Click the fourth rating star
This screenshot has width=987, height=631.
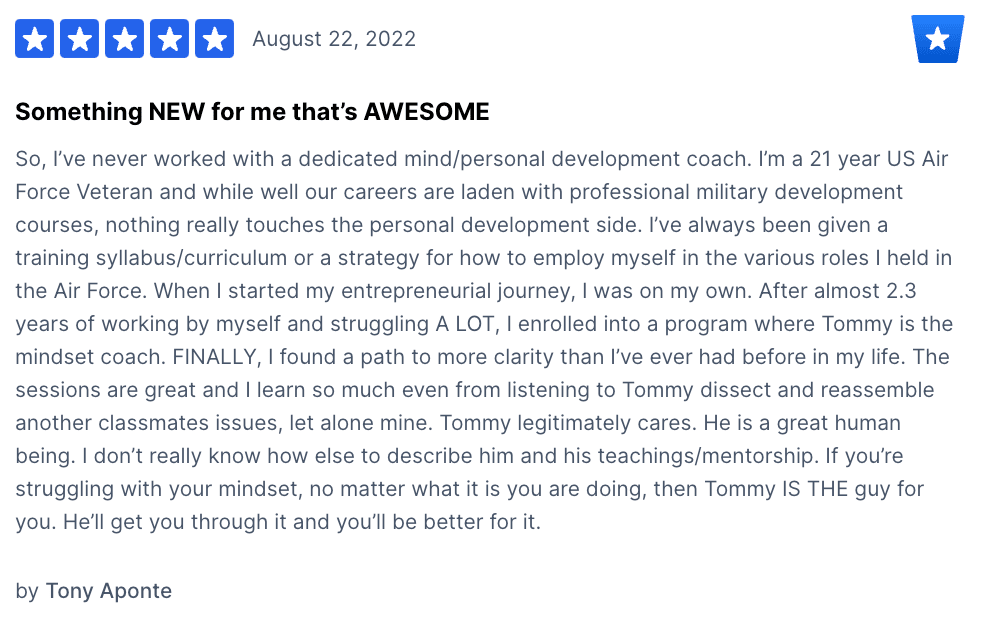pos(169,38)
